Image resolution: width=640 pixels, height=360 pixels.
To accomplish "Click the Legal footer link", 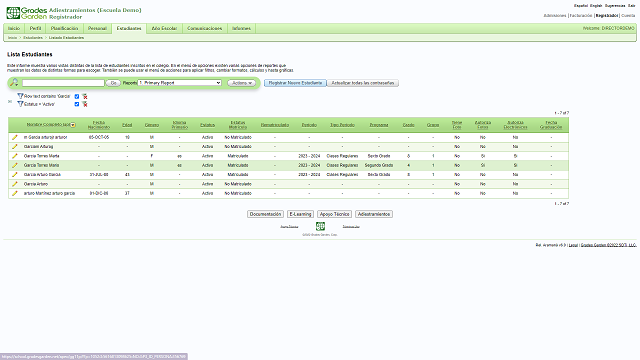I will [x=573, y=245].
